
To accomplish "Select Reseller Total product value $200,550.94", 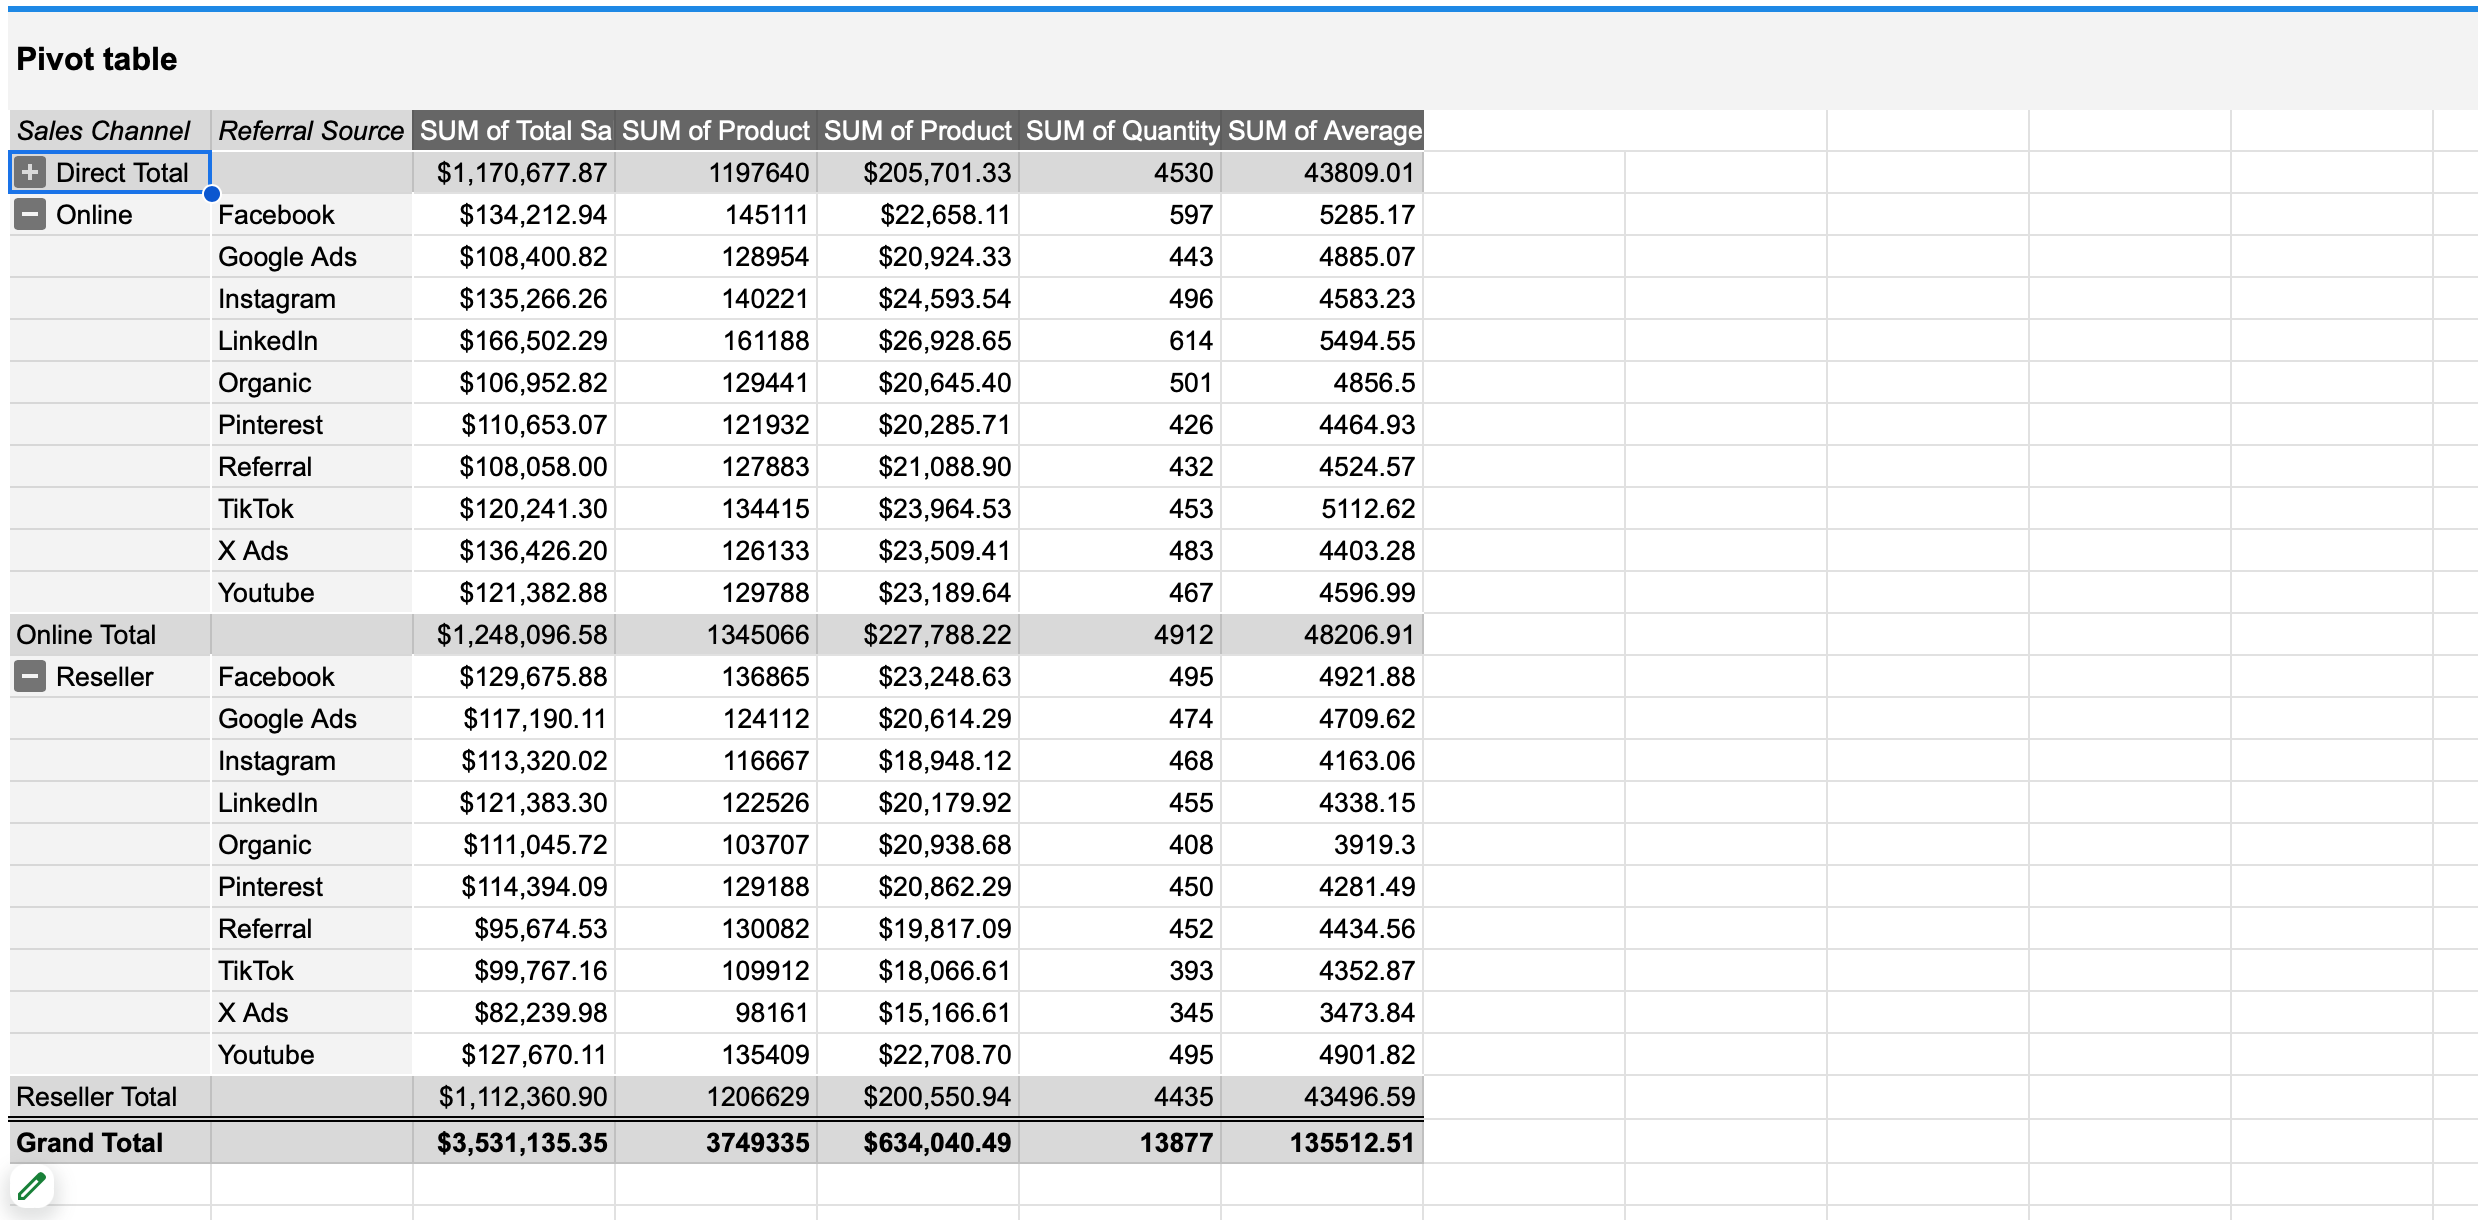I will 918,1097.
